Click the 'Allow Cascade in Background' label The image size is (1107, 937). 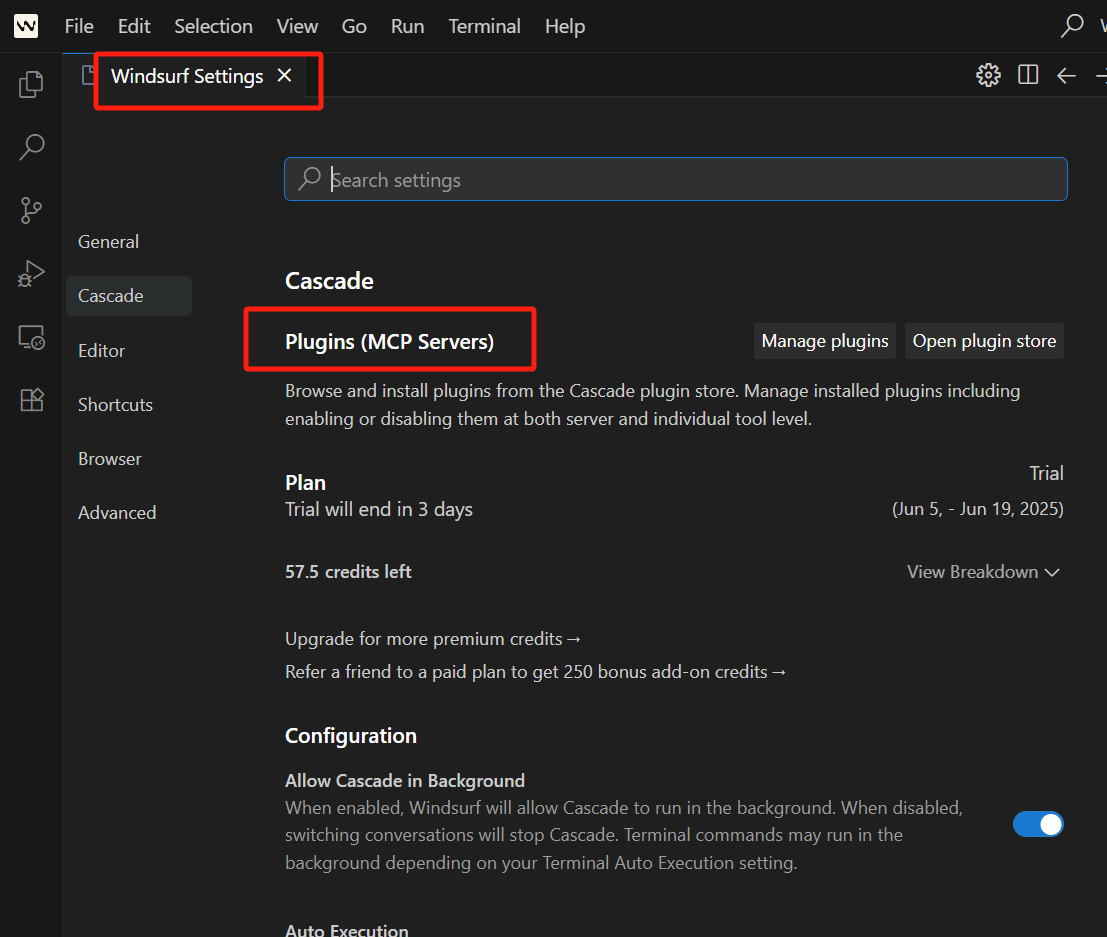[x=405, y=781]
